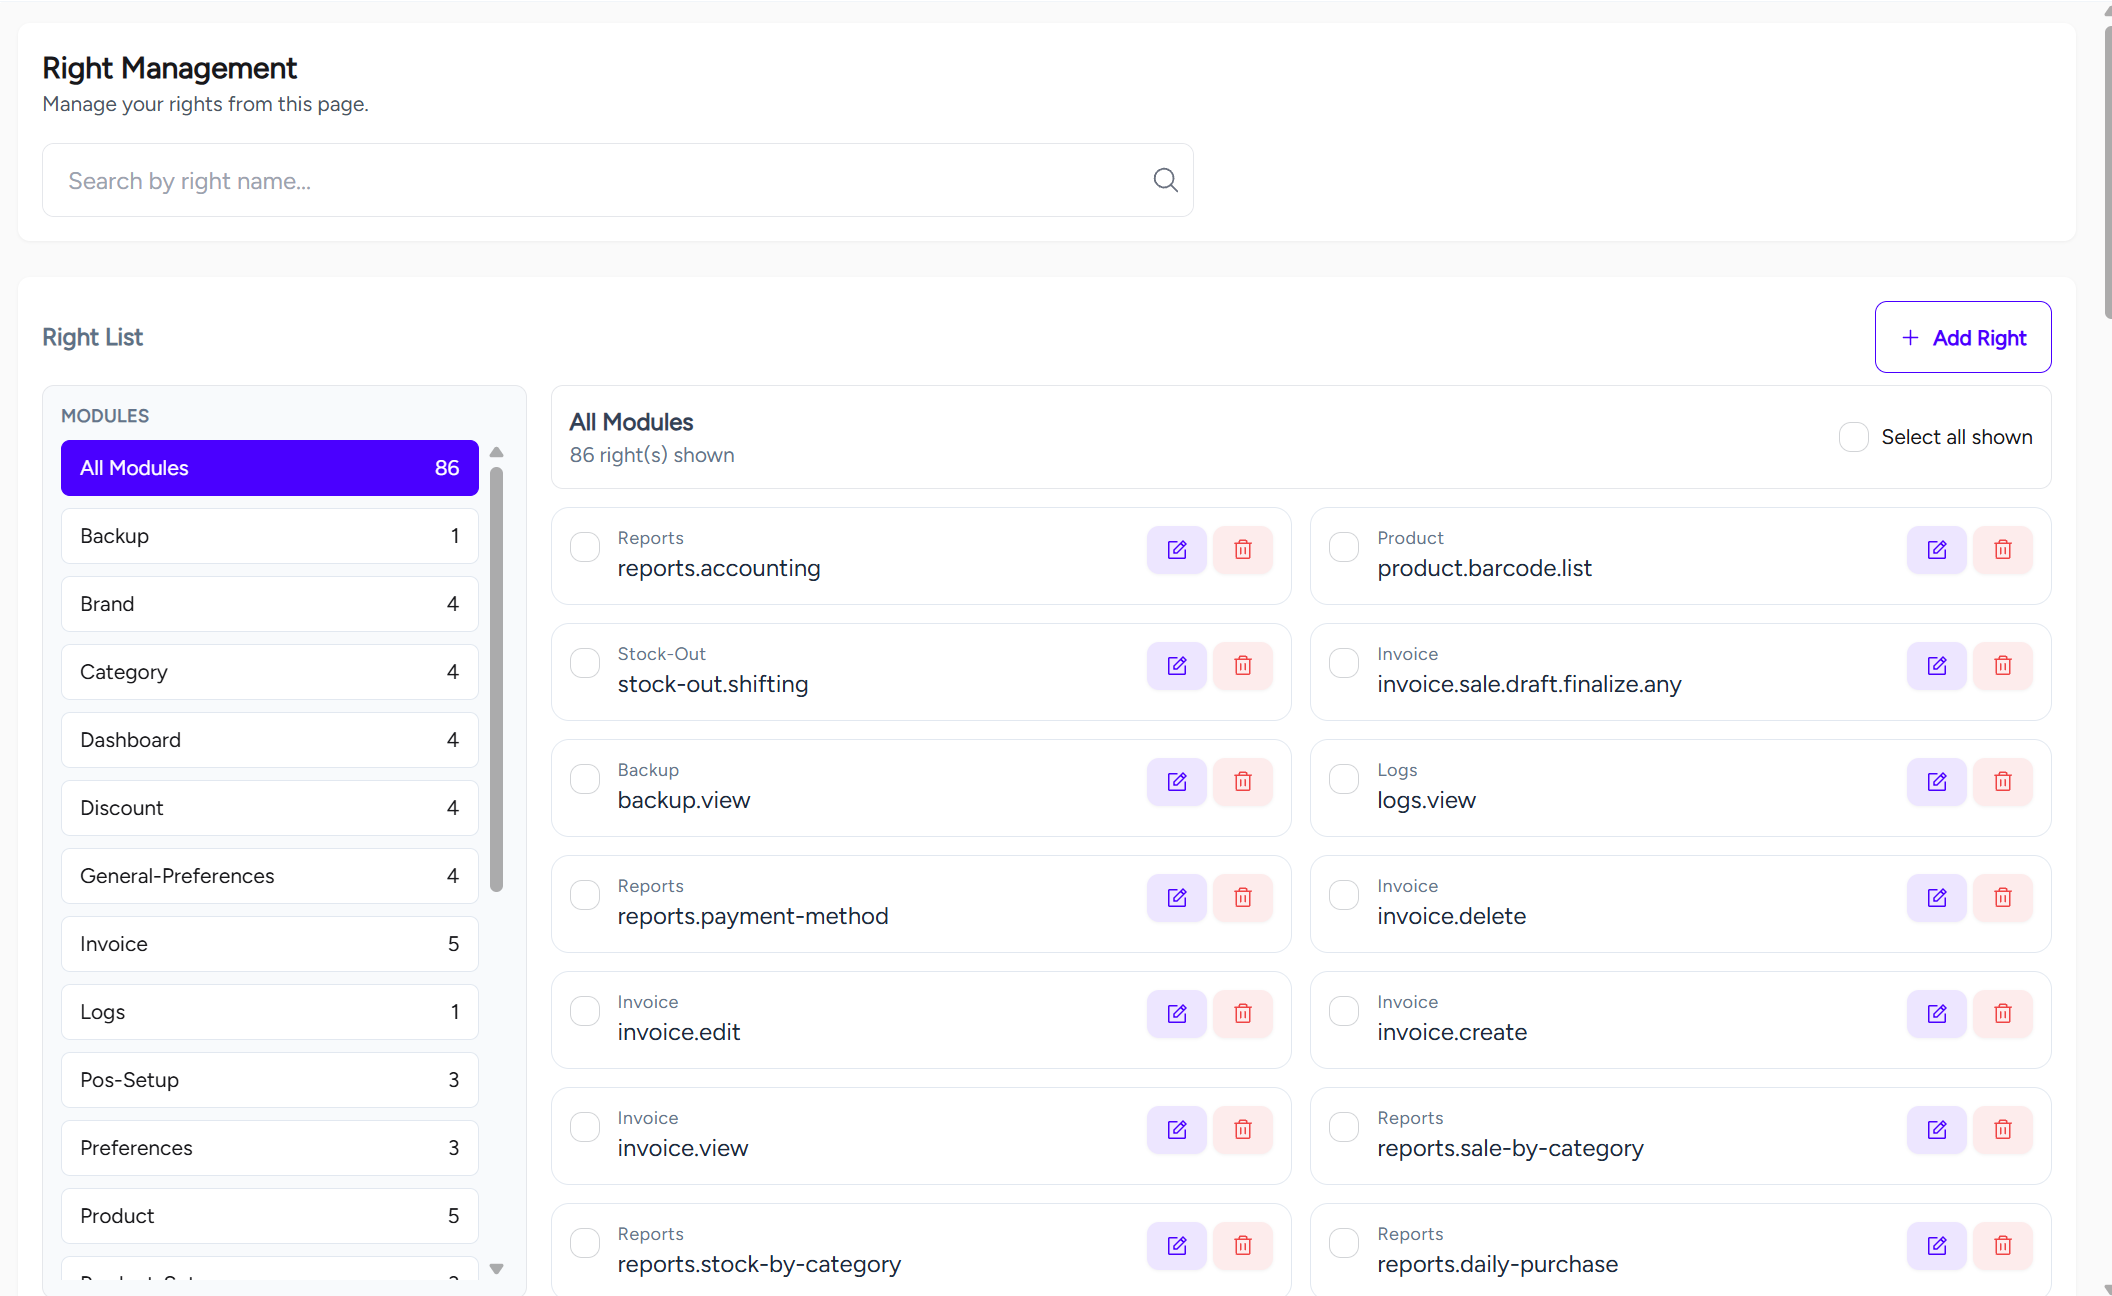The height and width of the screenshot is (1296, 2112).
Task: Select Pos-Setup module
Action: [x=270, y=1080]
